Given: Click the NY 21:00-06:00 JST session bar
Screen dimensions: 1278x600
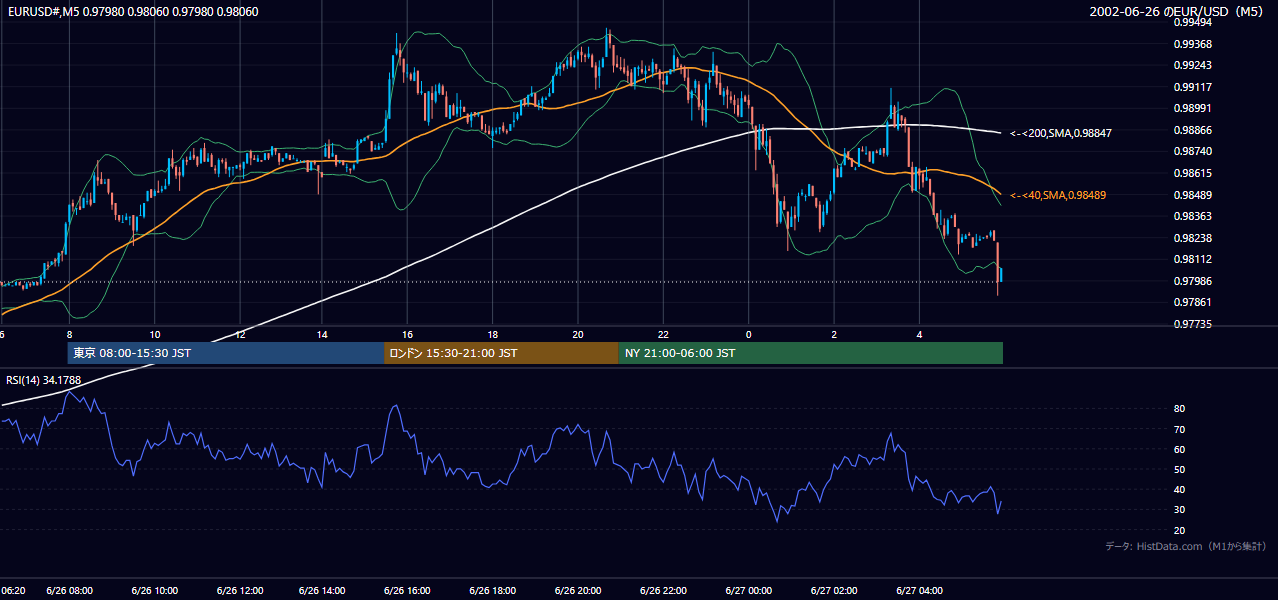Looking at the screenshot, I should (x=810, y=353).
